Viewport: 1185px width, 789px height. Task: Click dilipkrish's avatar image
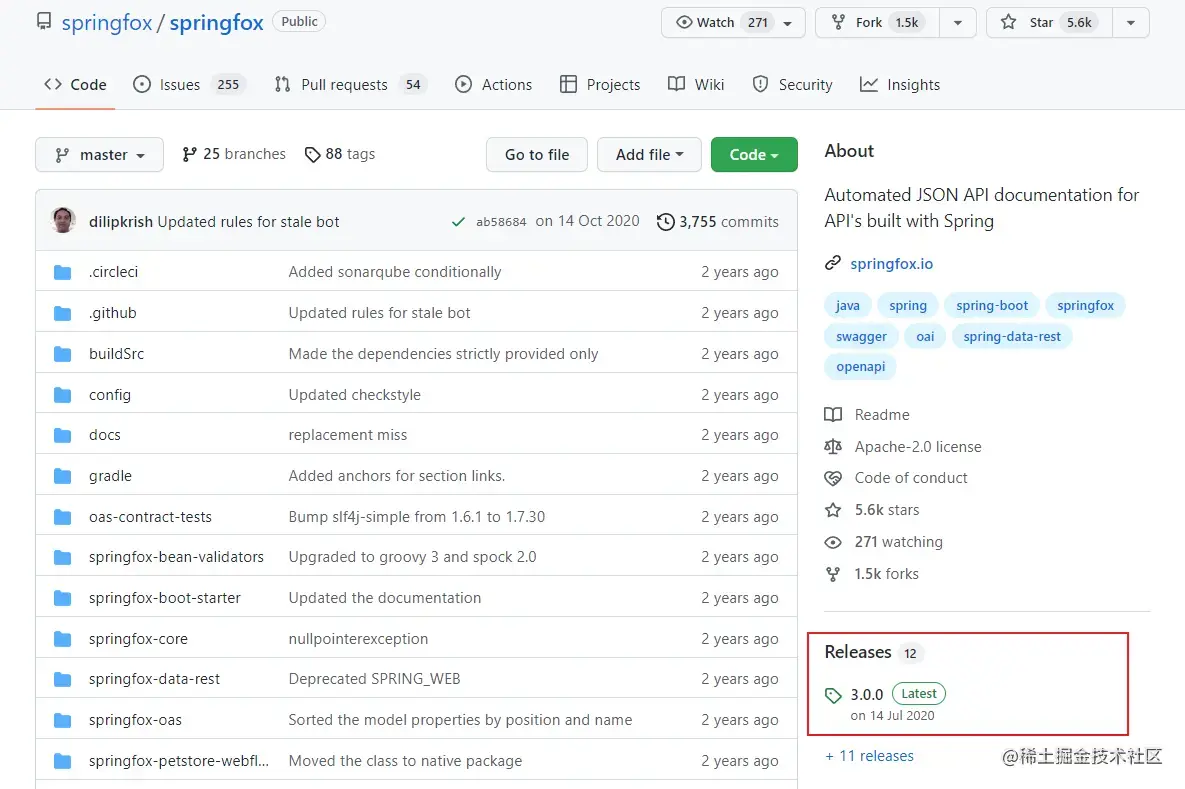tap(63, 220)
